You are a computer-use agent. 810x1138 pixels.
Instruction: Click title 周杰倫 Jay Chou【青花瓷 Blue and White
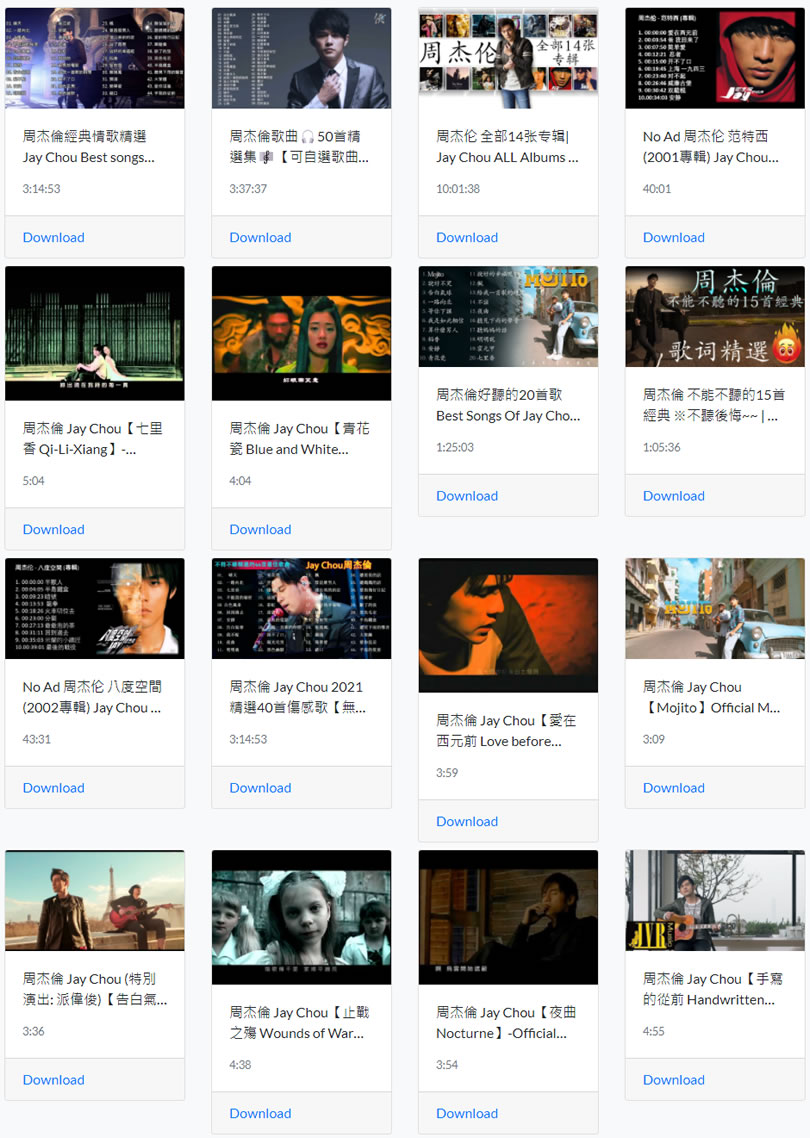tap(300, 439)
